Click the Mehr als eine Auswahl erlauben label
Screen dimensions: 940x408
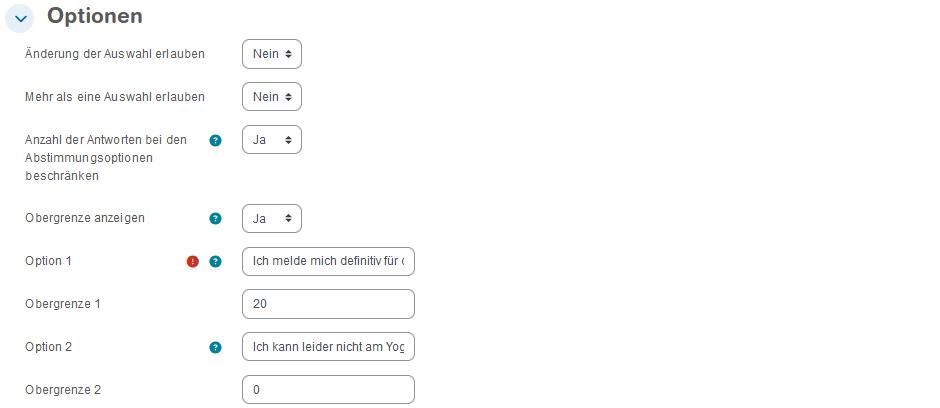pyautogui.click(x=115, y=97)
